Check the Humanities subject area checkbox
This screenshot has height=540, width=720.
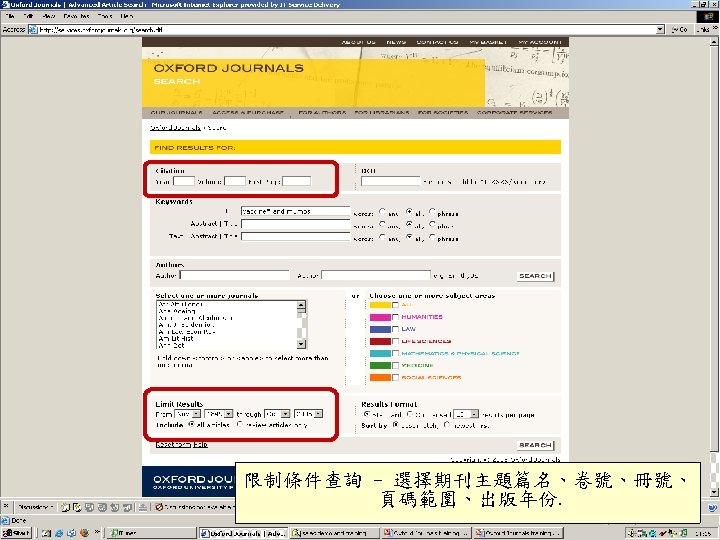point(395,317)
